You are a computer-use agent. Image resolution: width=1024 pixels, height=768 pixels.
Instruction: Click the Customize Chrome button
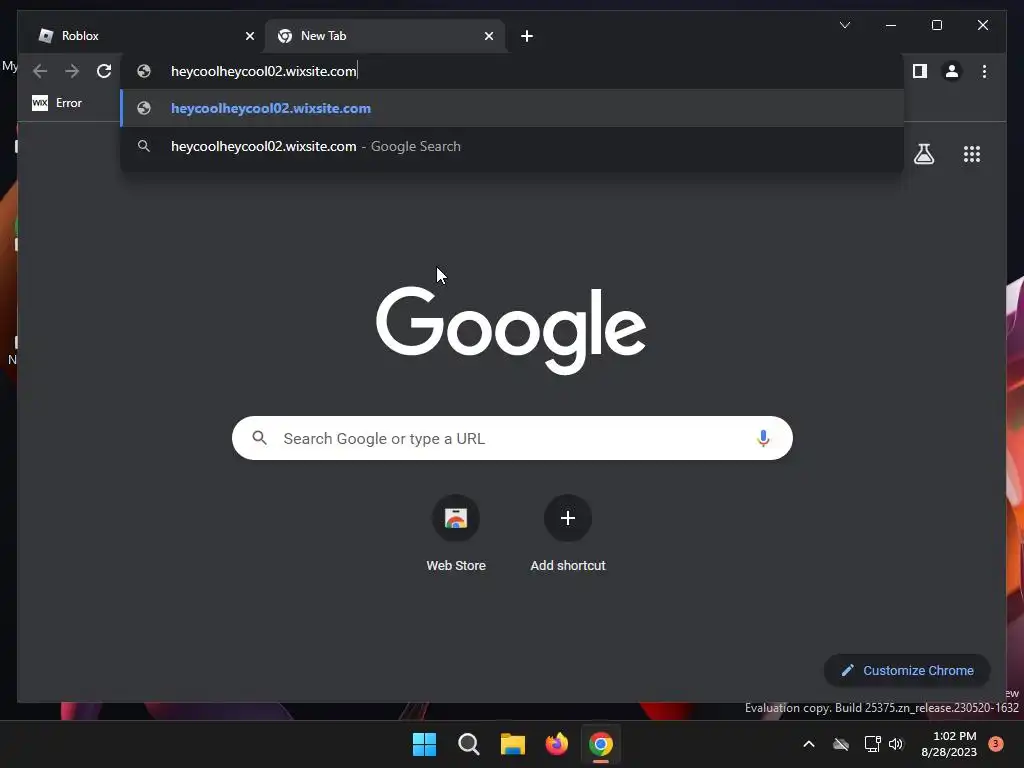tap(907, 671)
